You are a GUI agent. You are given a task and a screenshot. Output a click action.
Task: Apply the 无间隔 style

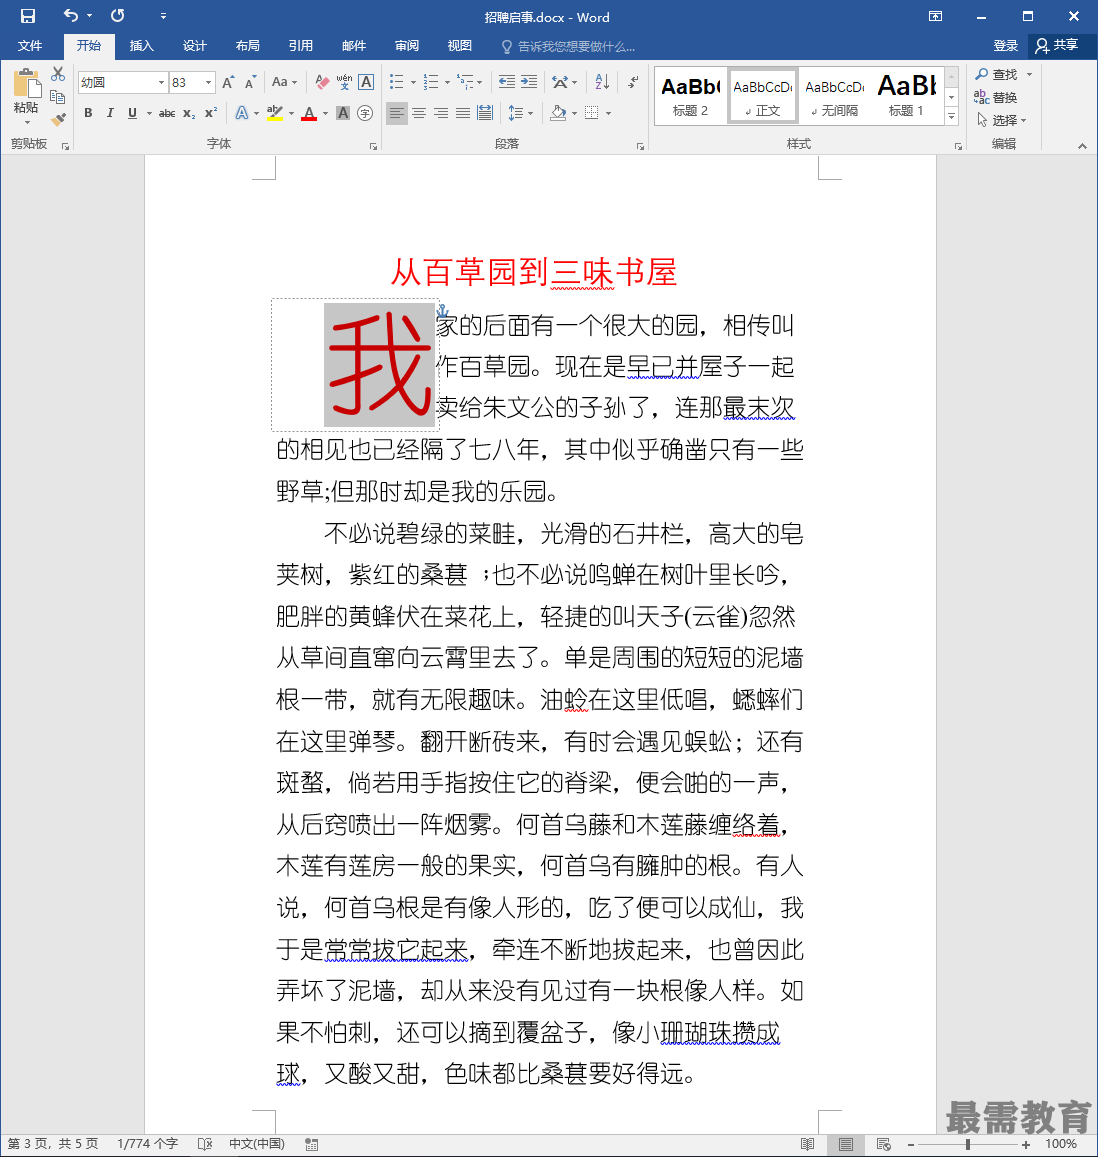click(835, 96)
